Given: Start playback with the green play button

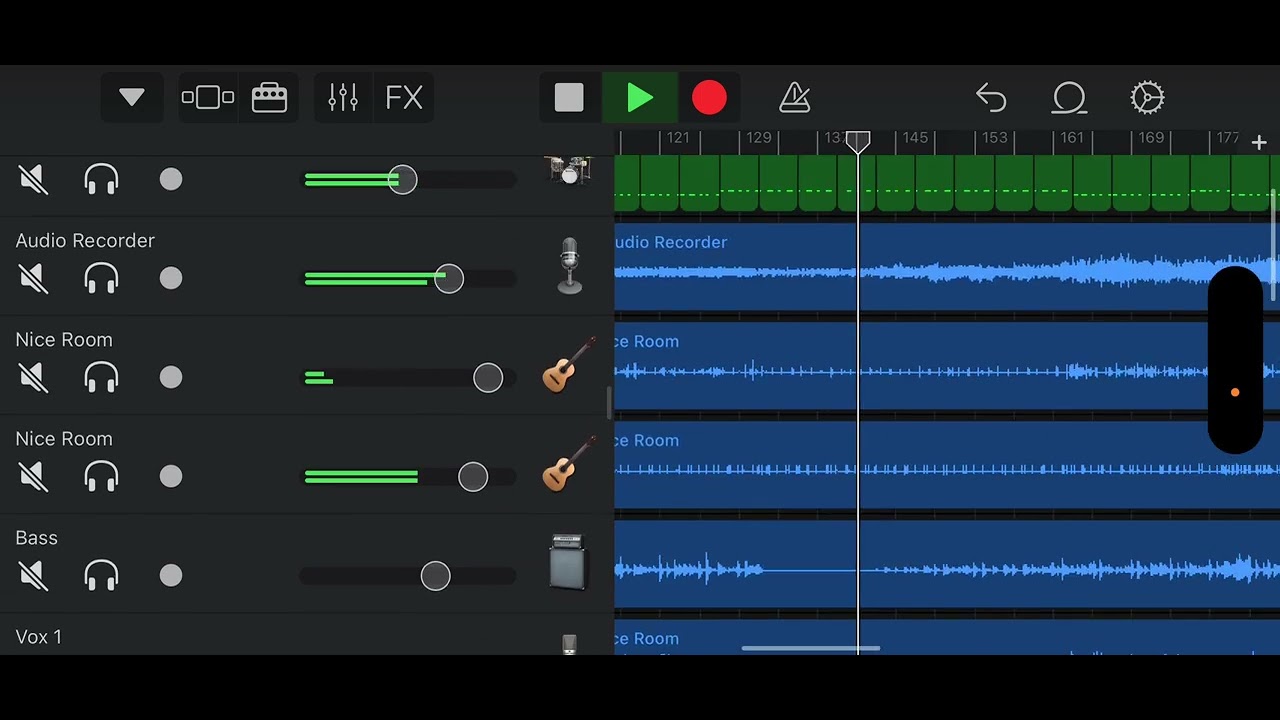Looking at the screenshot, I should [640, 97].
